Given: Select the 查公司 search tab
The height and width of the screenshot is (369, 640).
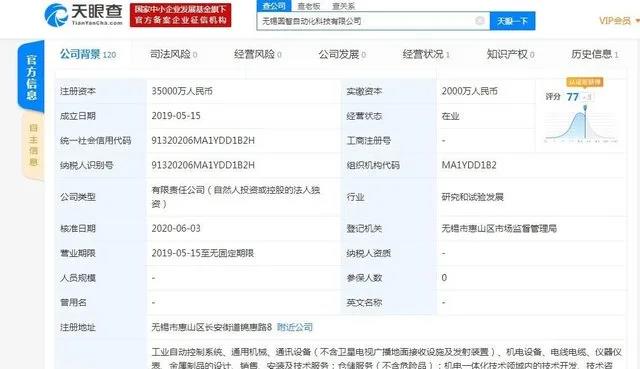Looking at the screenshot, I should 274,6.
